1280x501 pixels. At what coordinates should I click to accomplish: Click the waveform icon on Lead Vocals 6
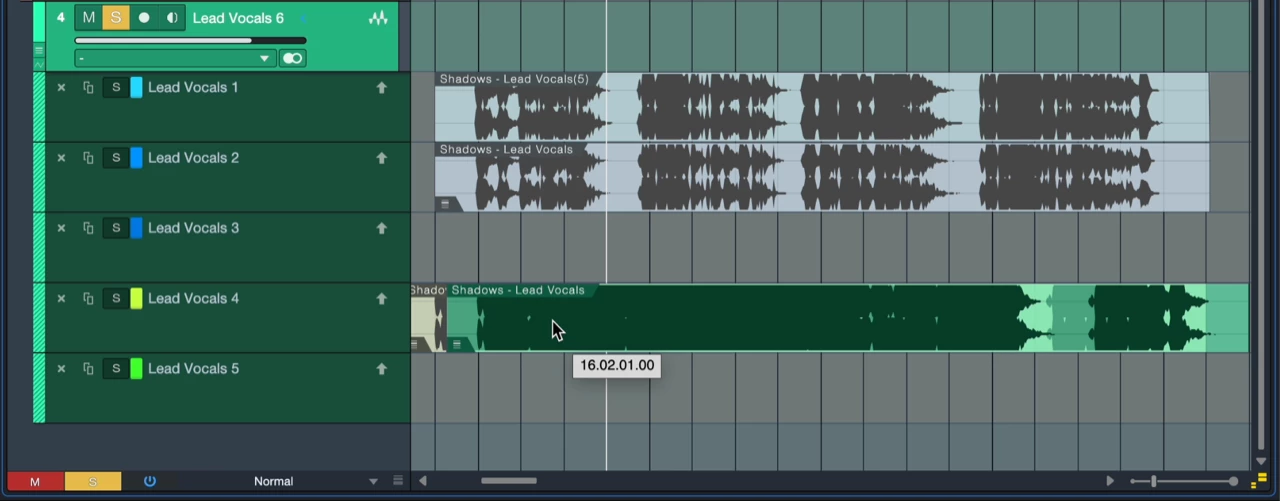tap(378, 18)
